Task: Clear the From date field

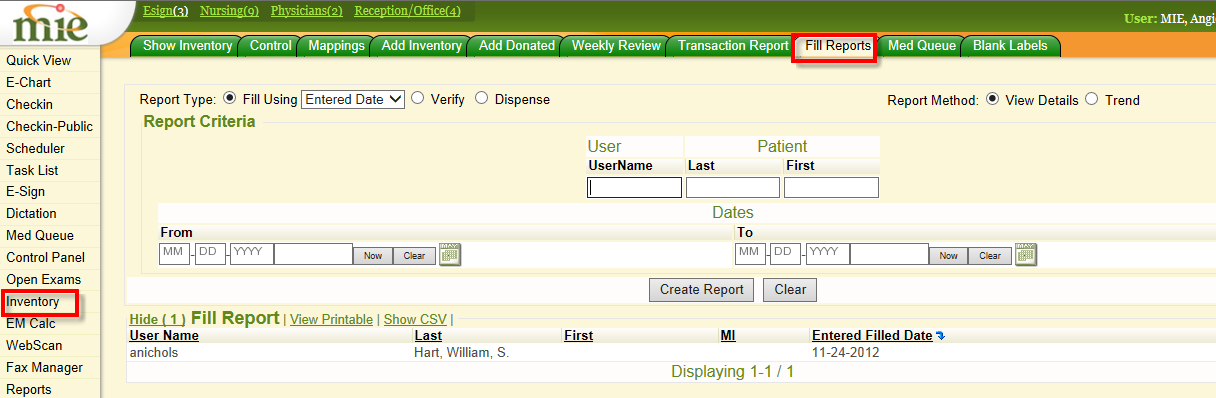Action: tap(414, 255)
